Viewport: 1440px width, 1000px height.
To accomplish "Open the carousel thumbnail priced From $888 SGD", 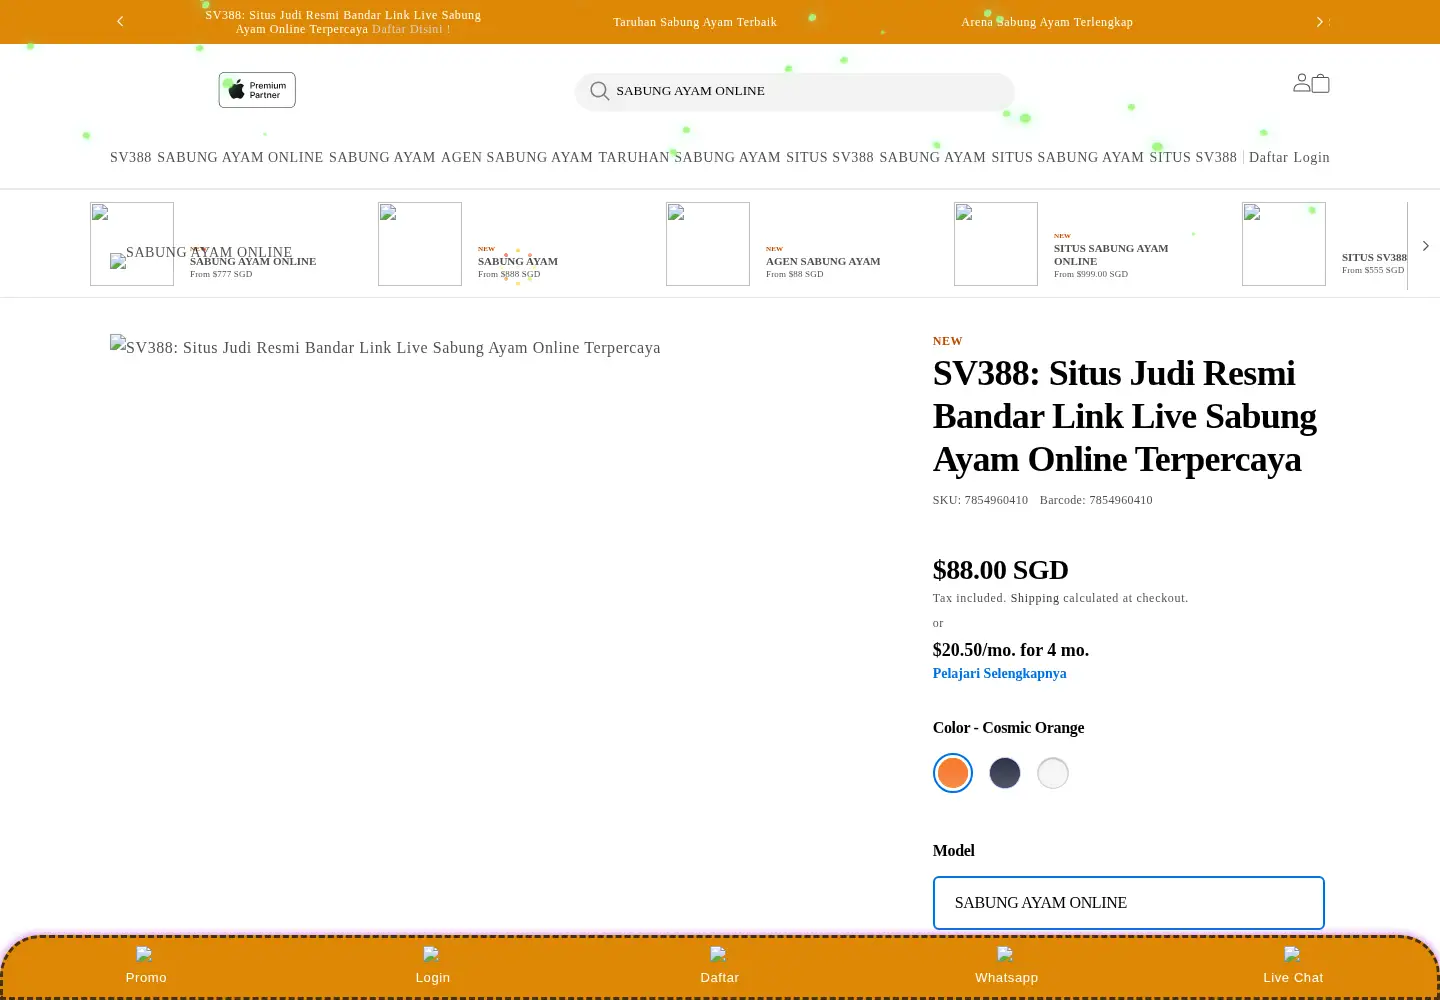I will tap(420, 244).
